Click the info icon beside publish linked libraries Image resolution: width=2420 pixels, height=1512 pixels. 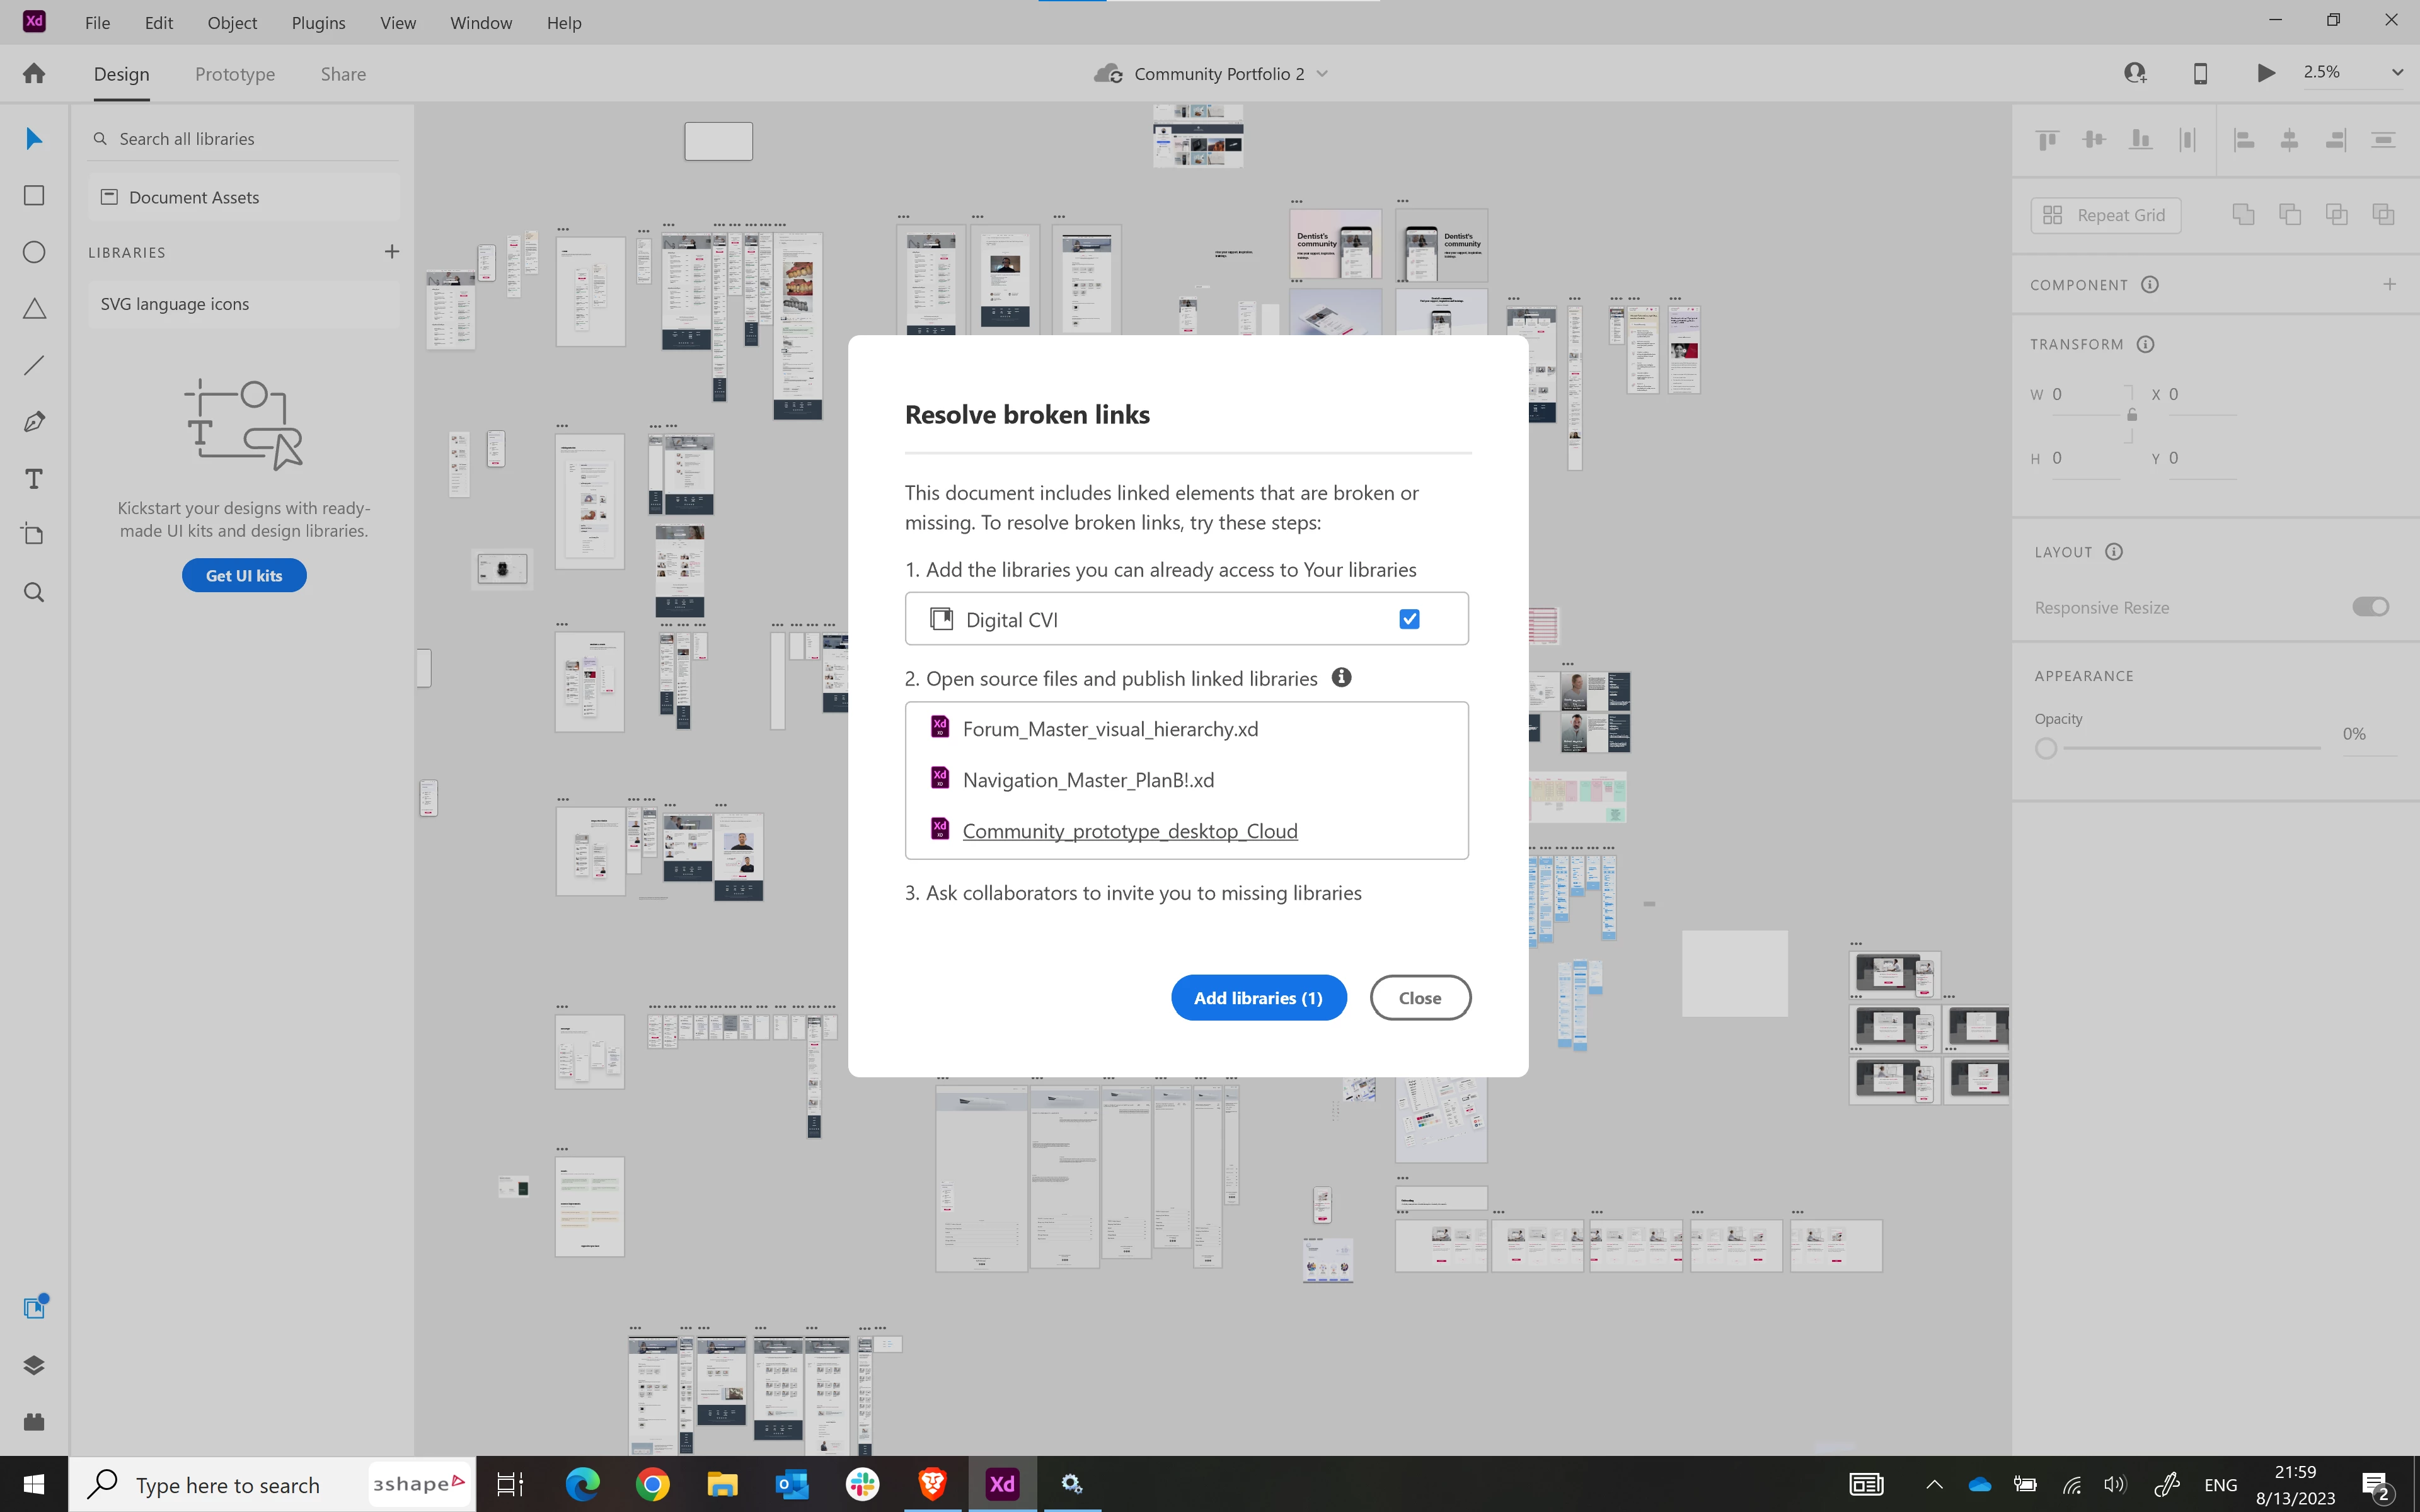pyautogui.click(x=1341, y=677)
